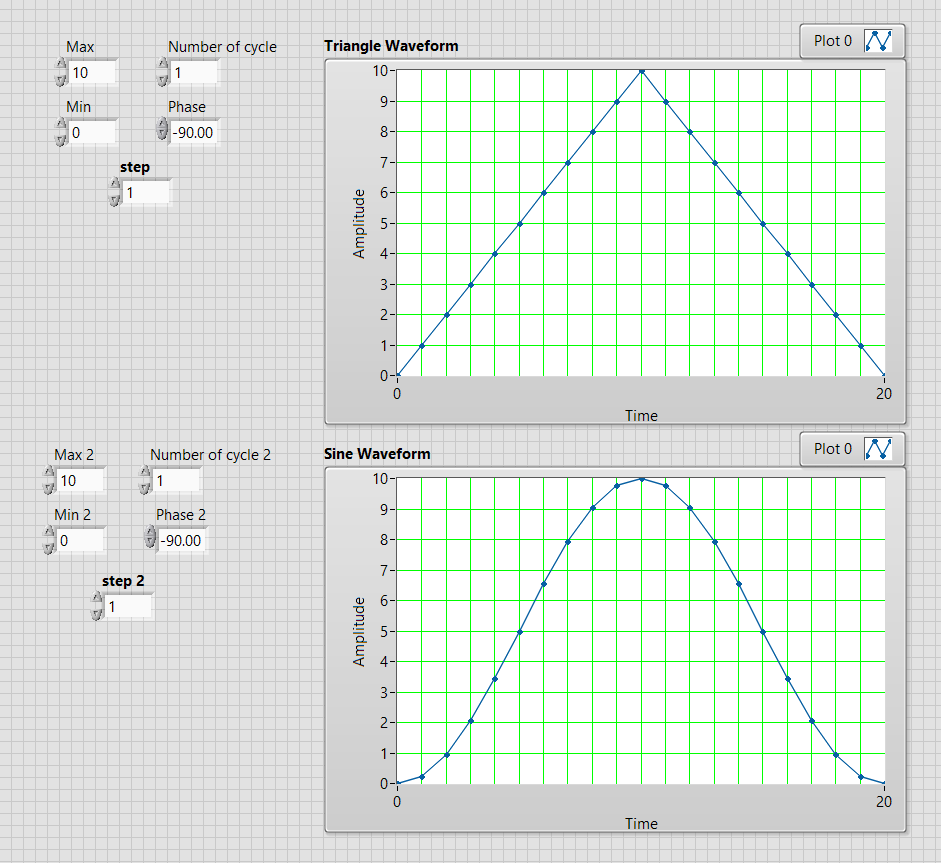This screenshot has height=863, width=941.
Task: Increase Phase 2 using its up arrow
Action: (151, 531)
